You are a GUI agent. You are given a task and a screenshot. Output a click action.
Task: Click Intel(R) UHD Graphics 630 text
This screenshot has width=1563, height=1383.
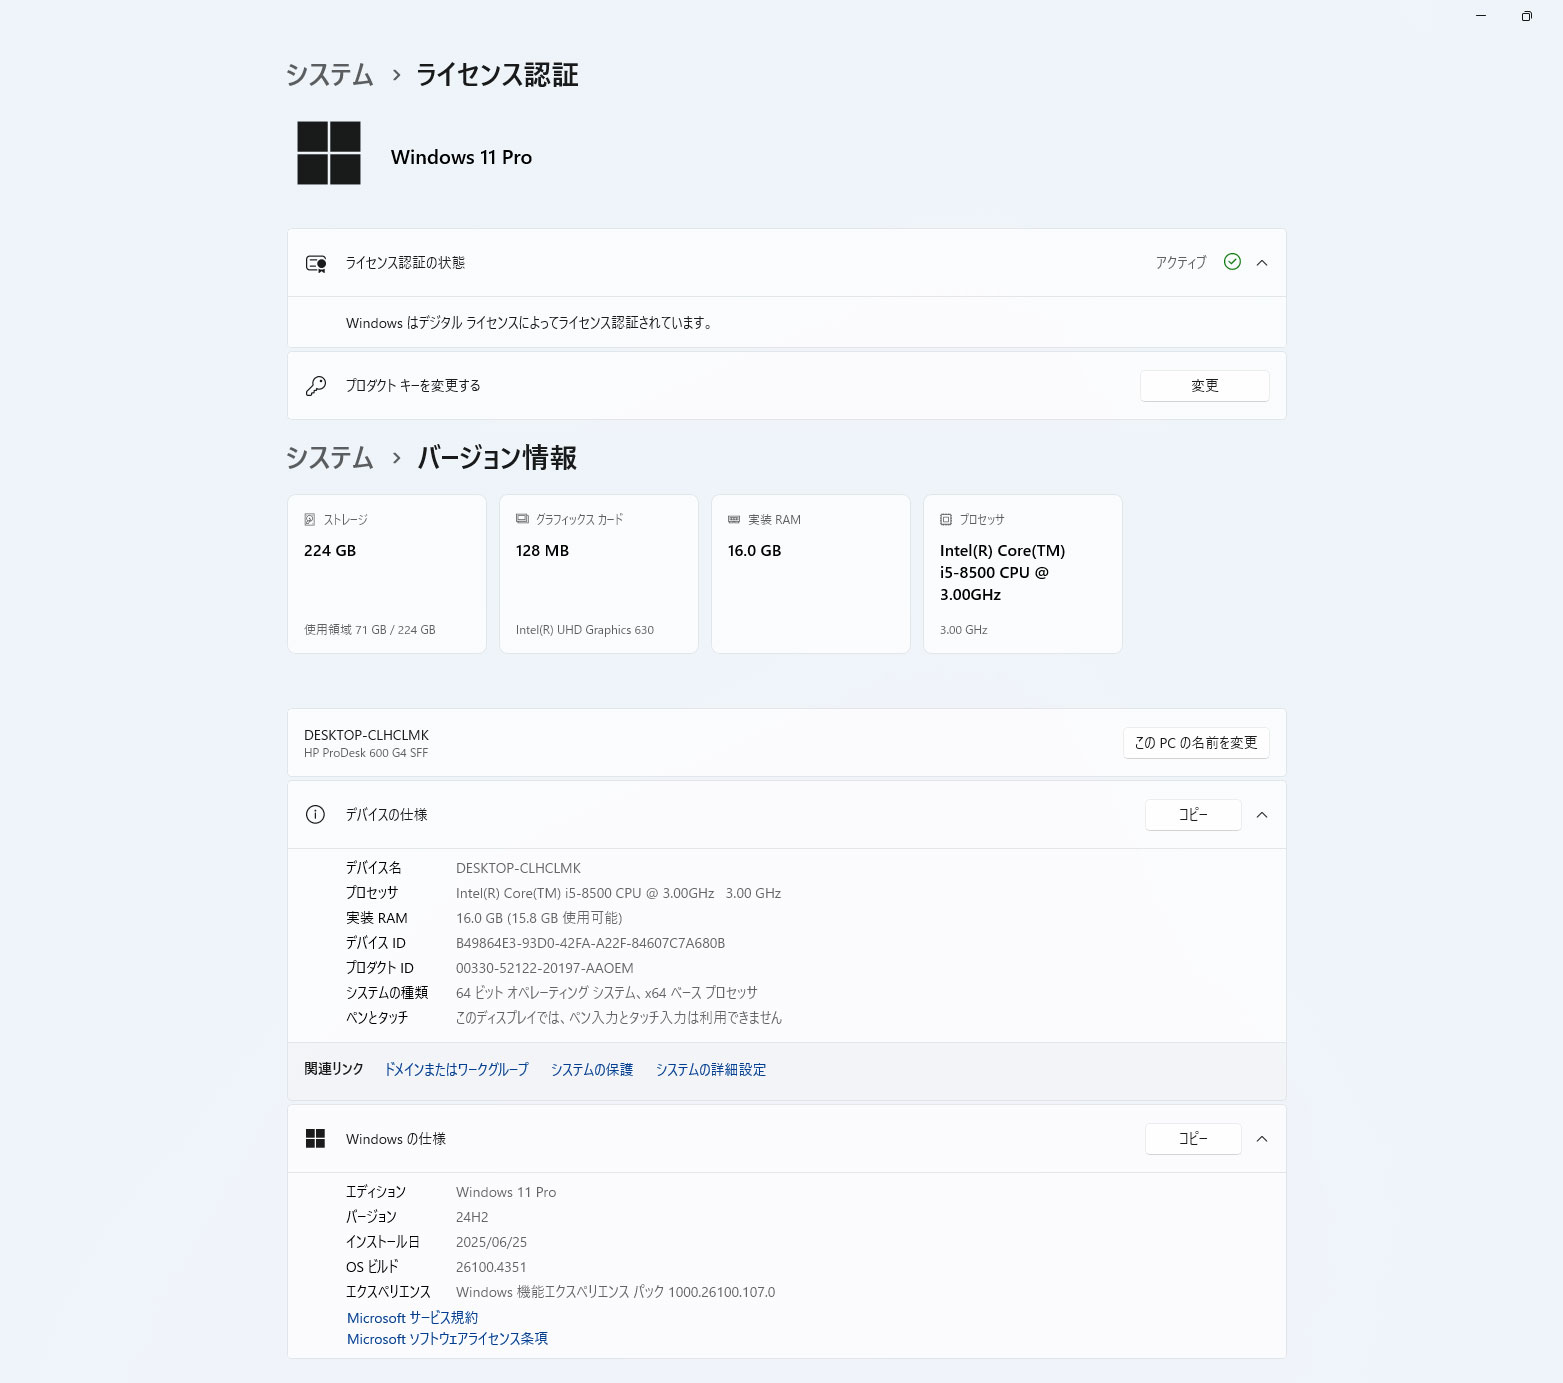click(x=585, y=630)
